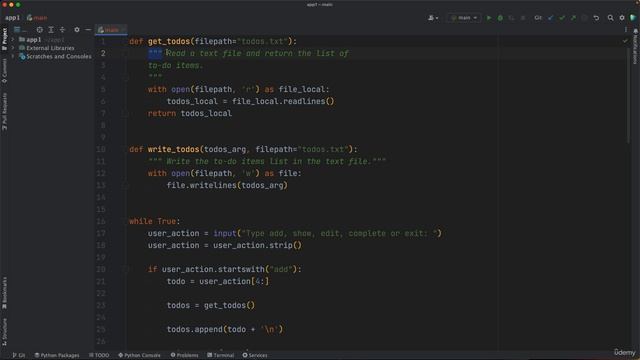Open Search Everywhere magnifier
This screenshot has width=640, height=360.
coord(610,18)
